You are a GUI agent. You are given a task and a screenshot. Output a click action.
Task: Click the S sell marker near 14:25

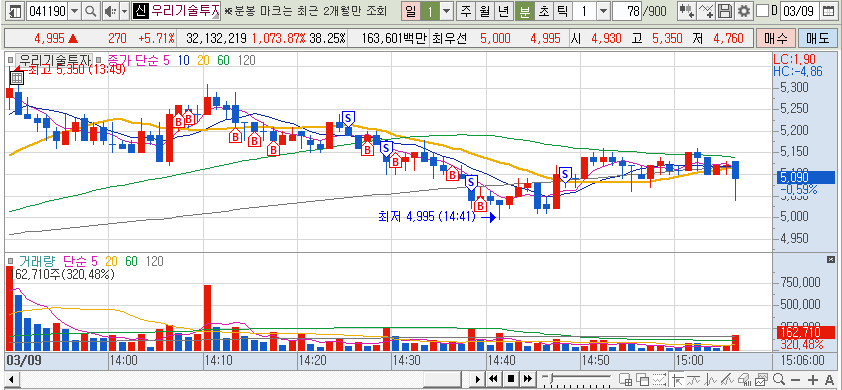pos(348,118)
